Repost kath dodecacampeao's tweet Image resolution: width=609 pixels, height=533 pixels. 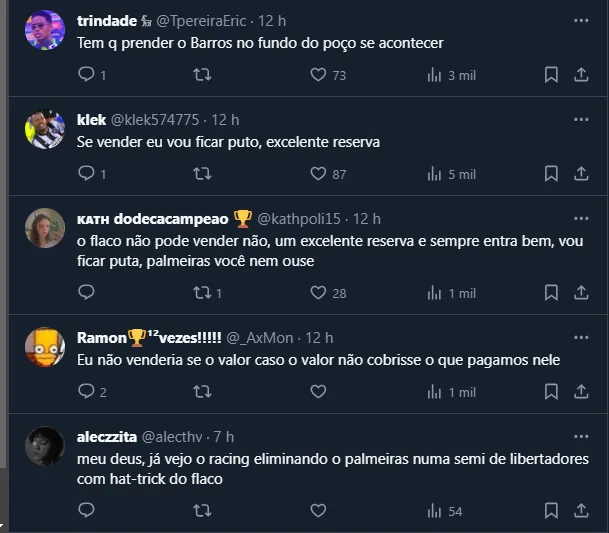pos(202,292)
